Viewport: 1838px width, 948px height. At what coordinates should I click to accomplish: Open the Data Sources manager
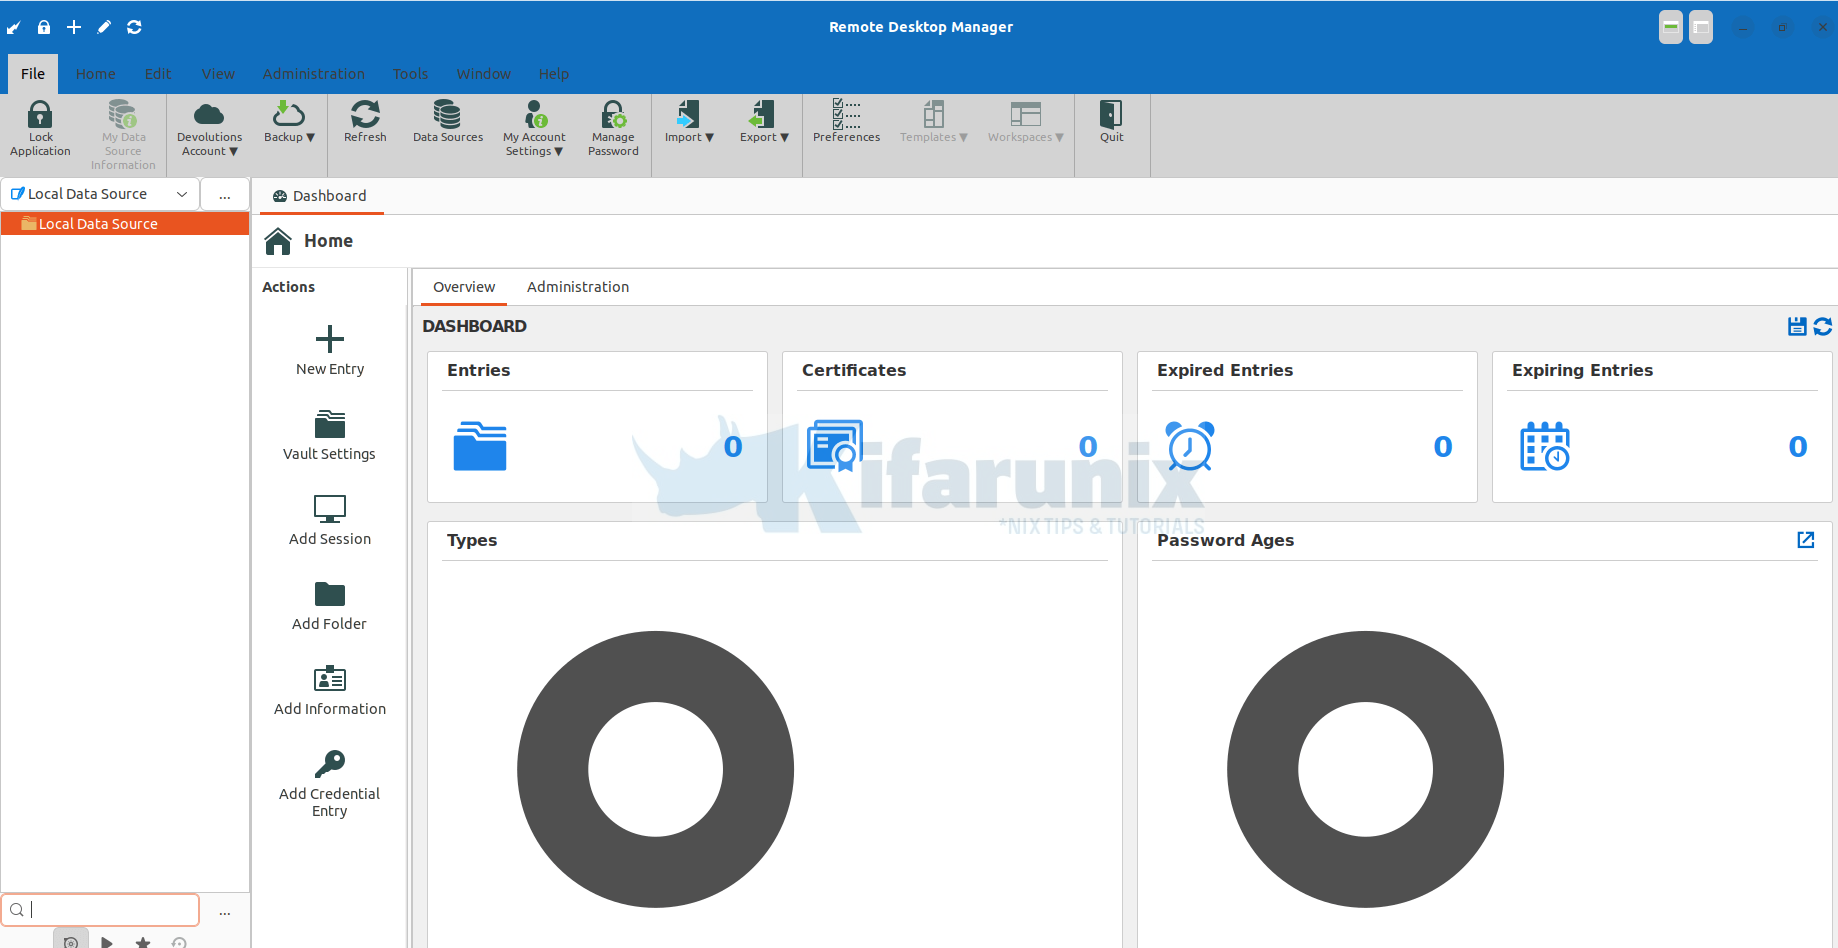447,127
